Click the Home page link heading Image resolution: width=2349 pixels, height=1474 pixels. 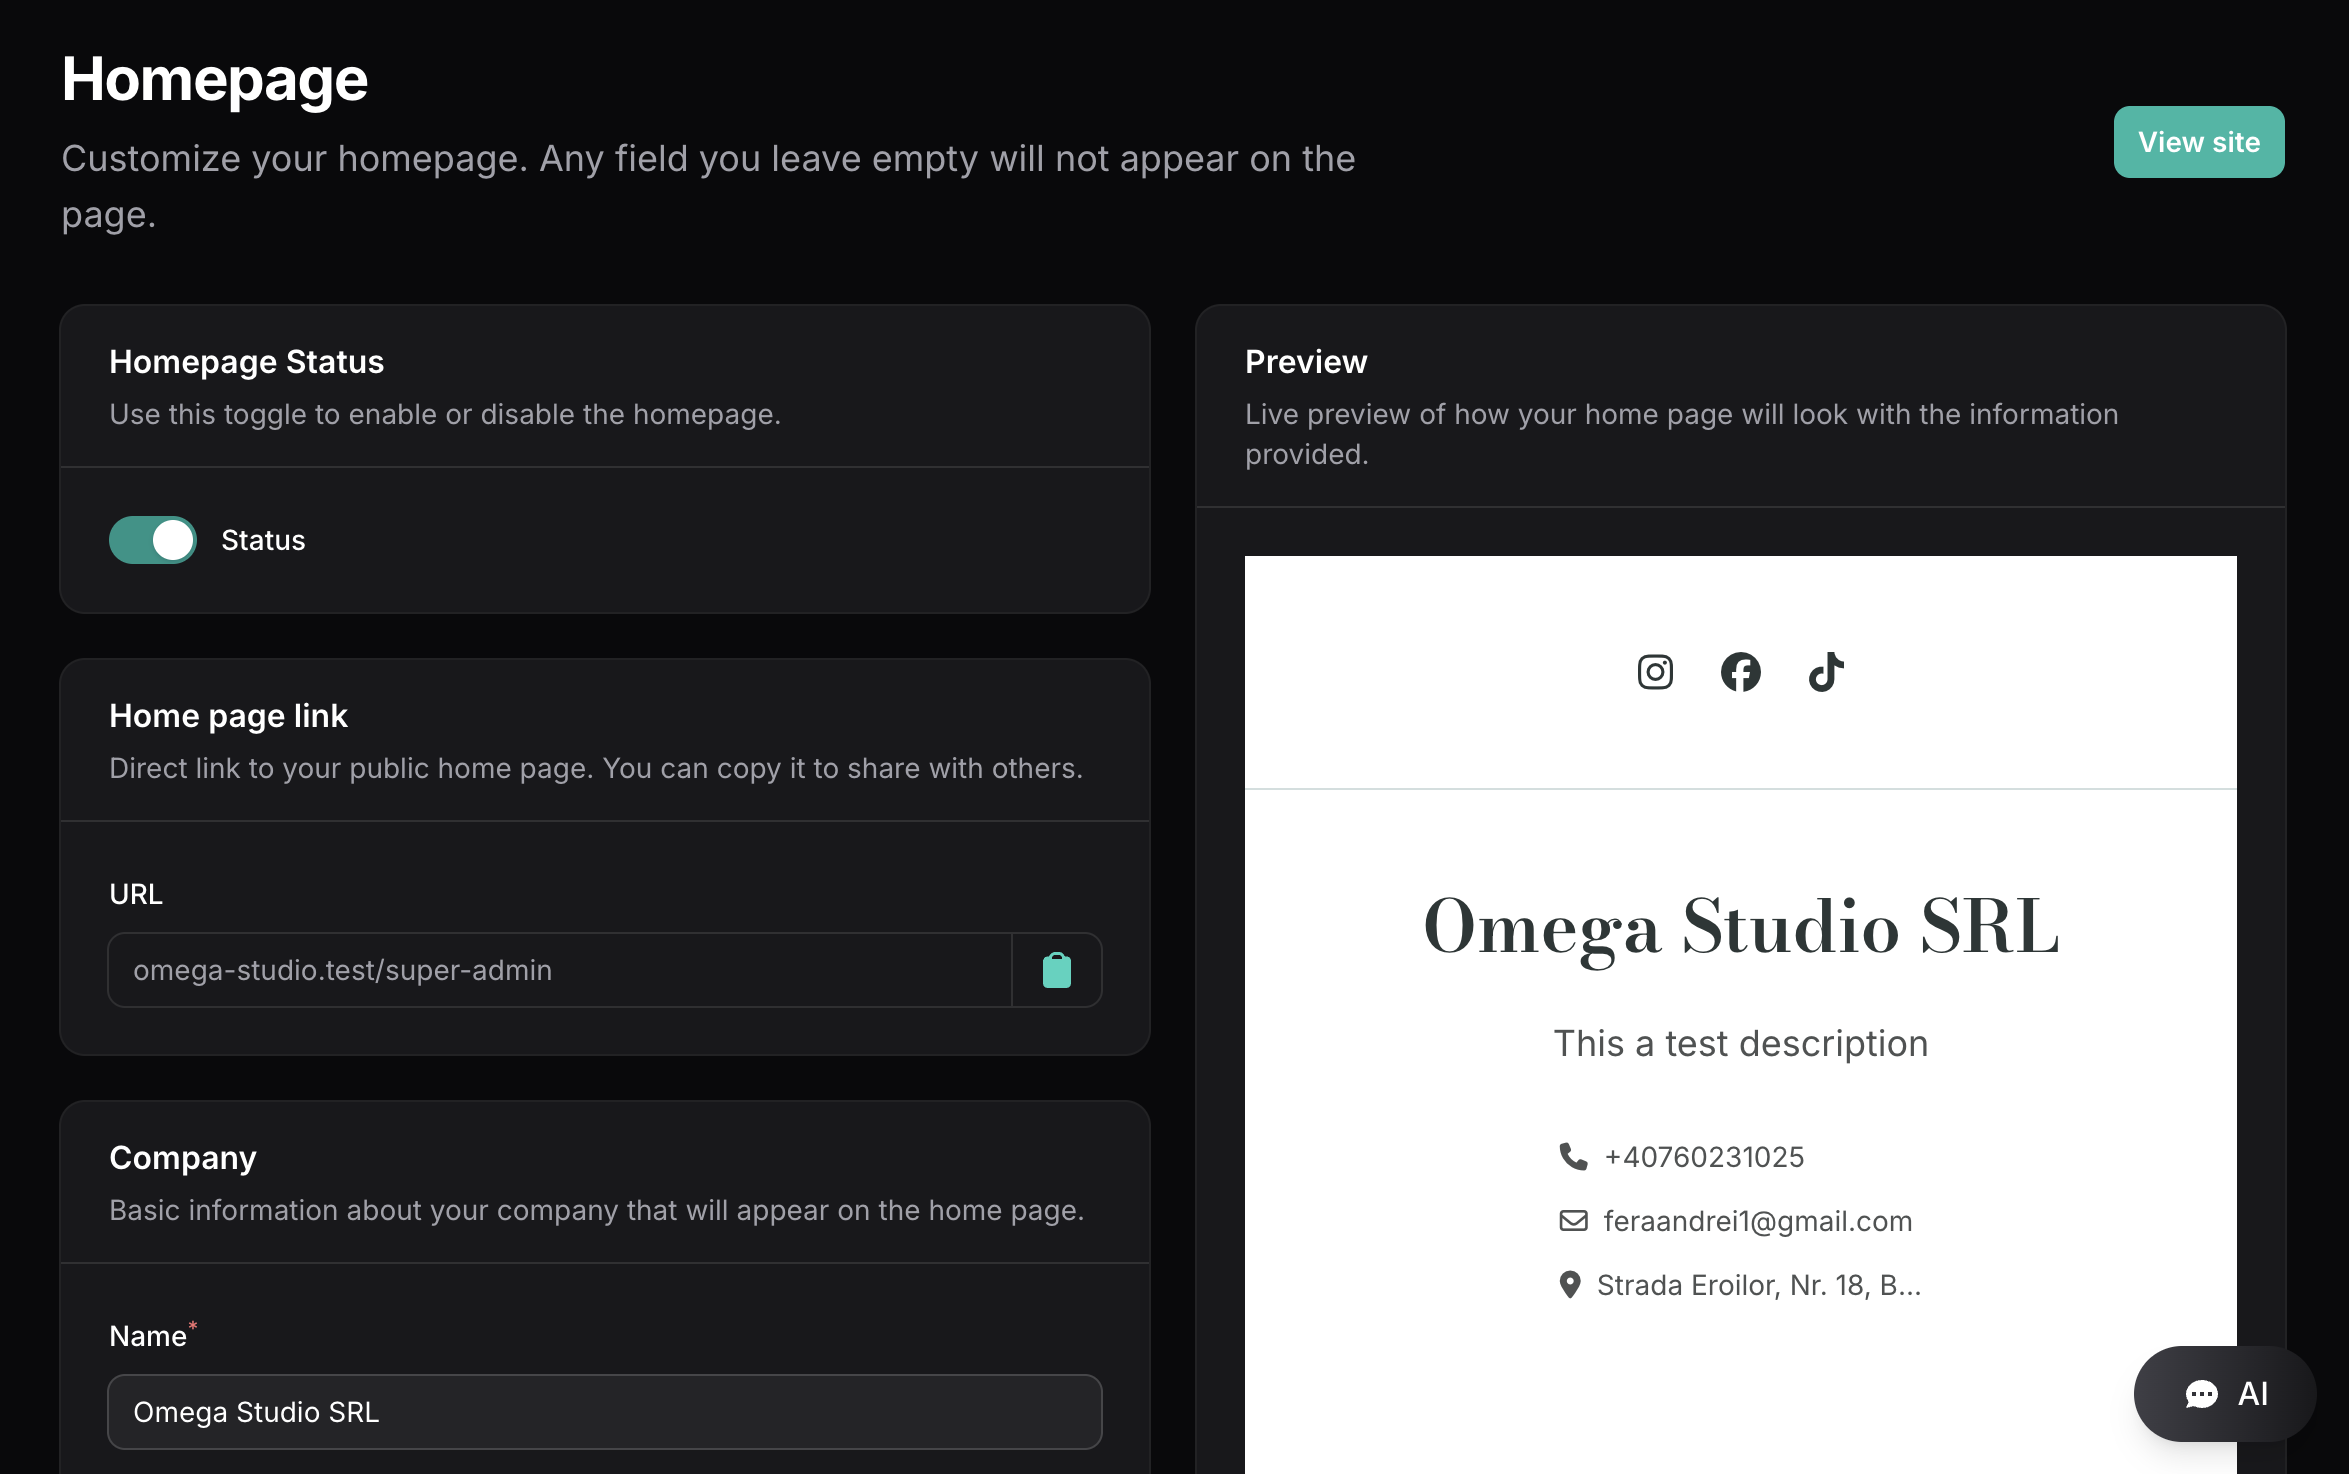(x=228, y=716)
